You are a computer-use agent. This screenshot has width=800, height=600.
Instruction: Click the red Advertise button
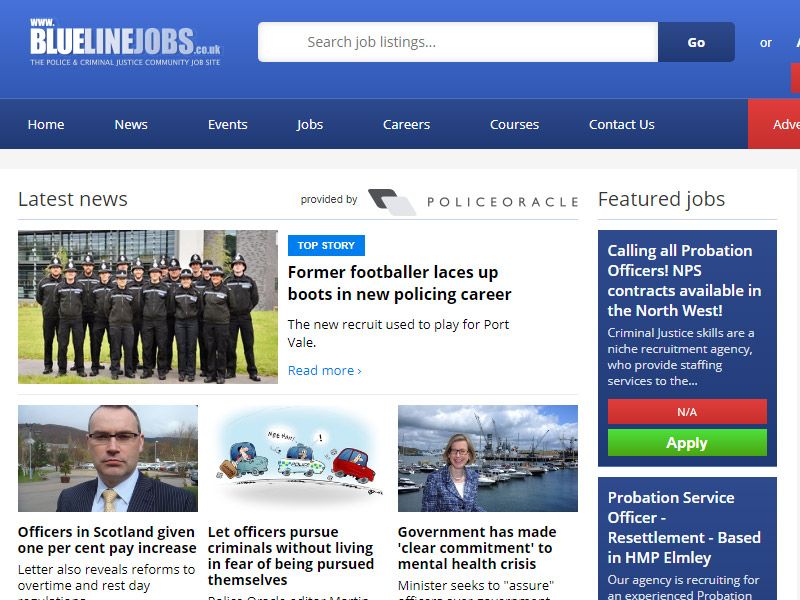[774, 124]
